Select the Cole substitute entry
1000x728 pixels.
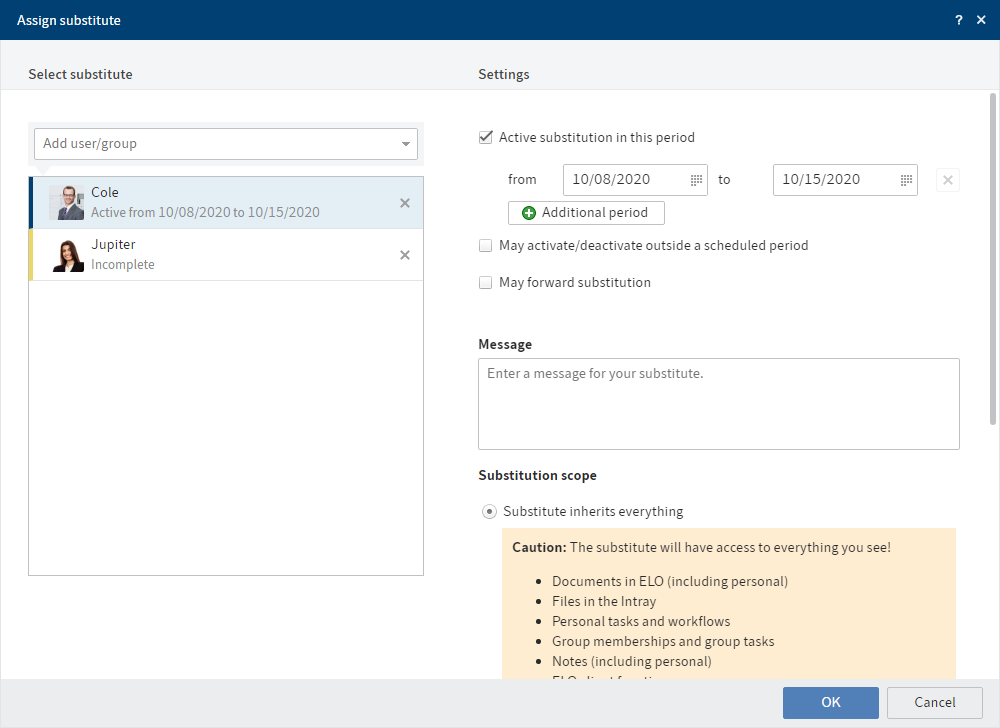(x=226, y=203)
